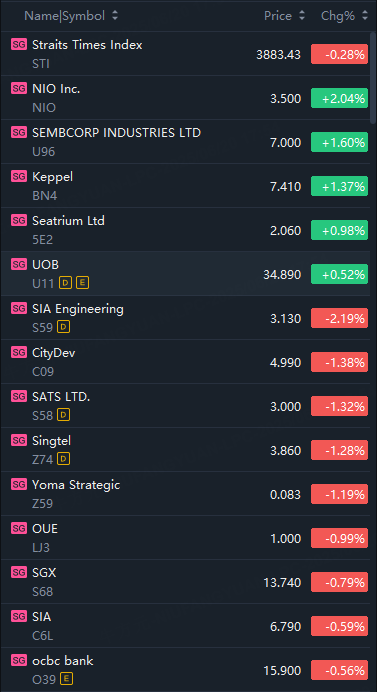
Task: Sort list by Chg% column arrows
Action: (365, 16)
